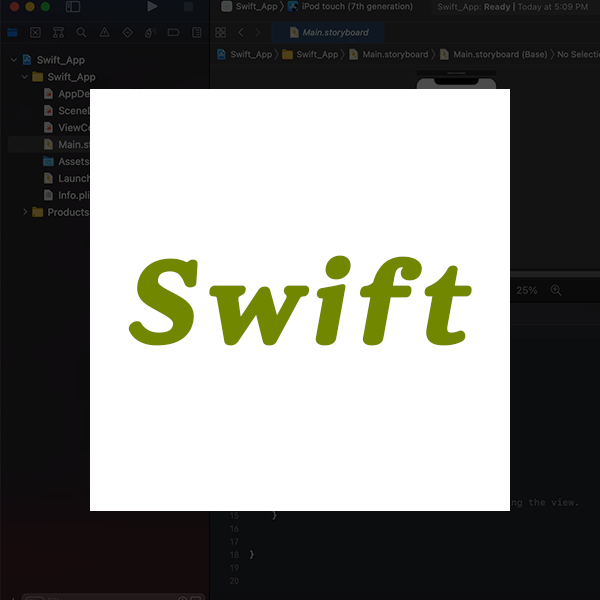Image resolution: width=600 pixels, height=600 pixels.
Task: Click the 25% zoom level
Action: coord(527,290)
